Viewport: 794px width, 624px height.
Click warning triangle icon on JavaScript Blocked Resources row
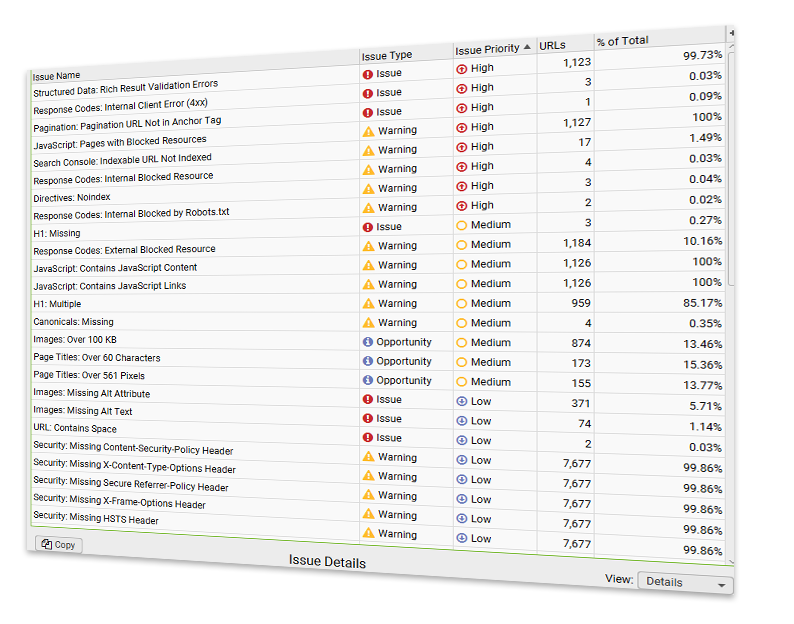(x=368, y=131)
